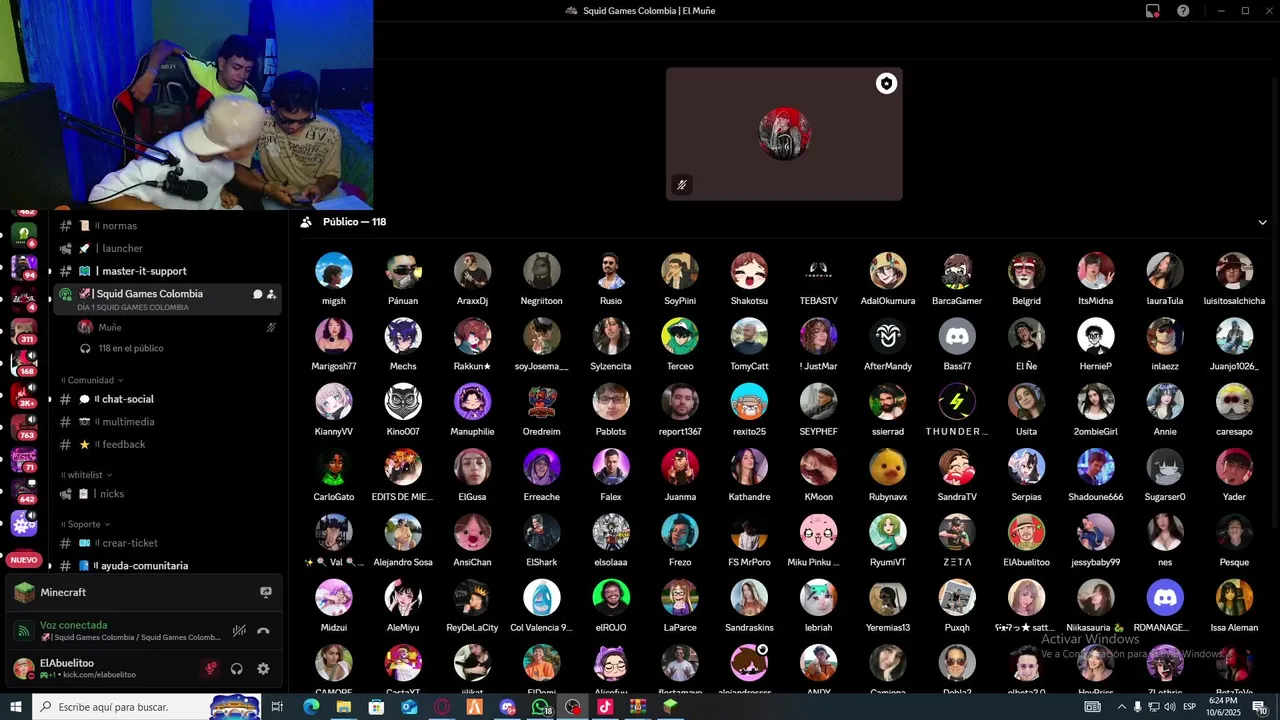Select the Squid Games Colombia stage channel

(x=167, y=298)
